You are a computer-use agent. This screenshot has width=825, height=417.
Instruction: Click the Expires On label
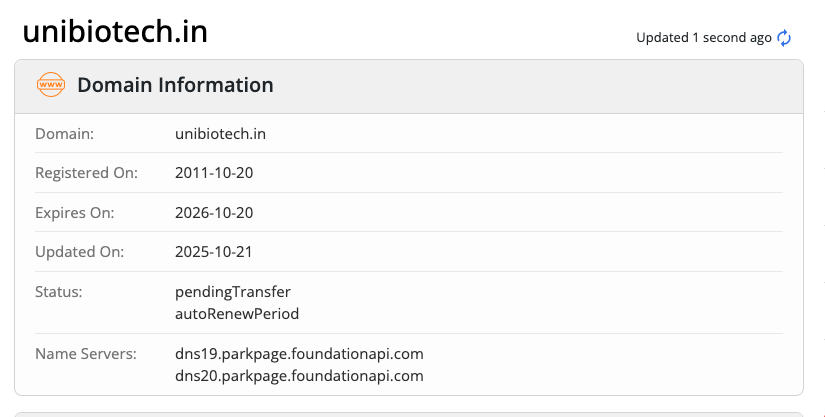75,212
